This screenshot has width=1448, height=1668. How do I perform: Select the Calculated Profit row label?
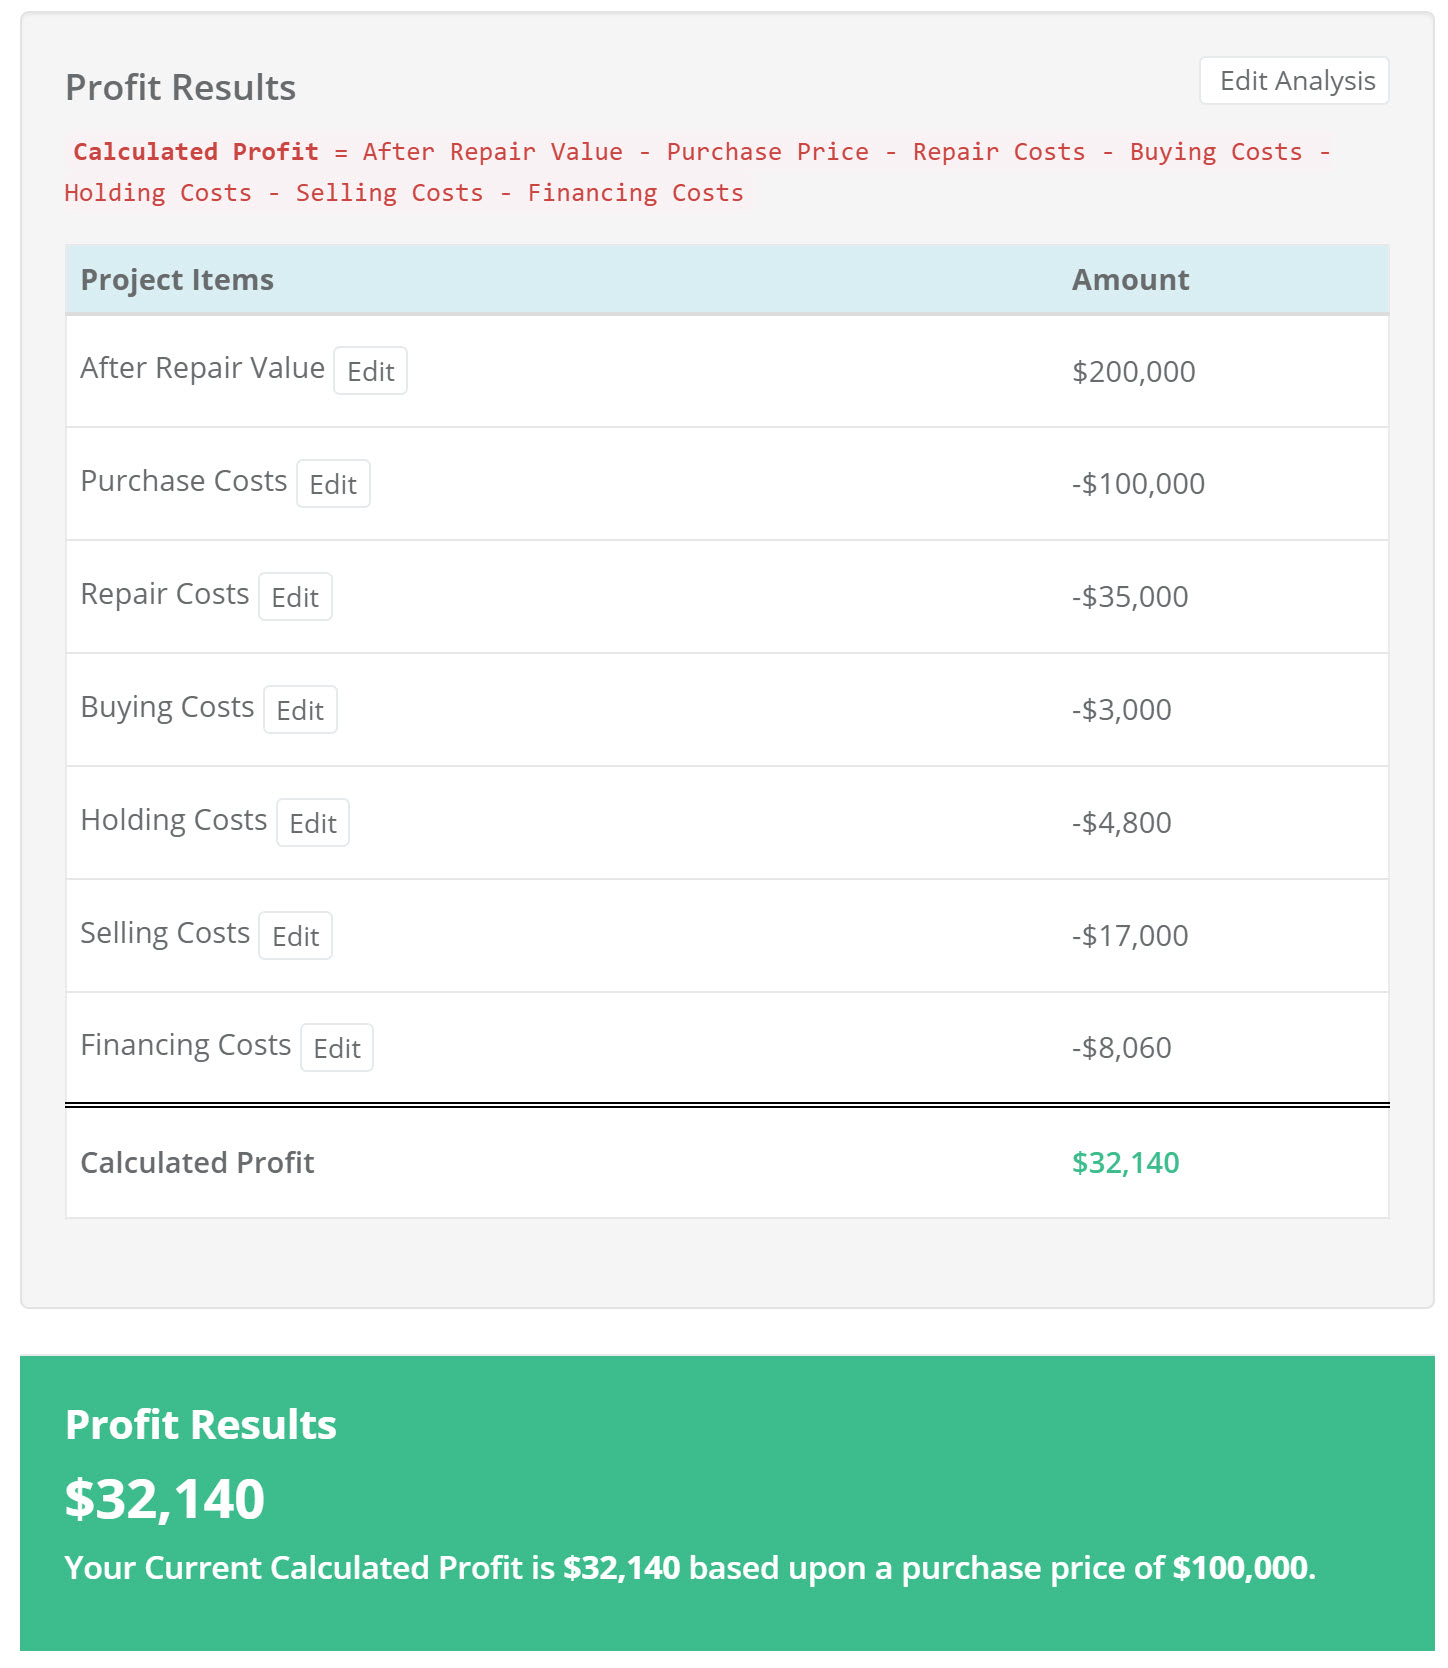click(197, 1162)
